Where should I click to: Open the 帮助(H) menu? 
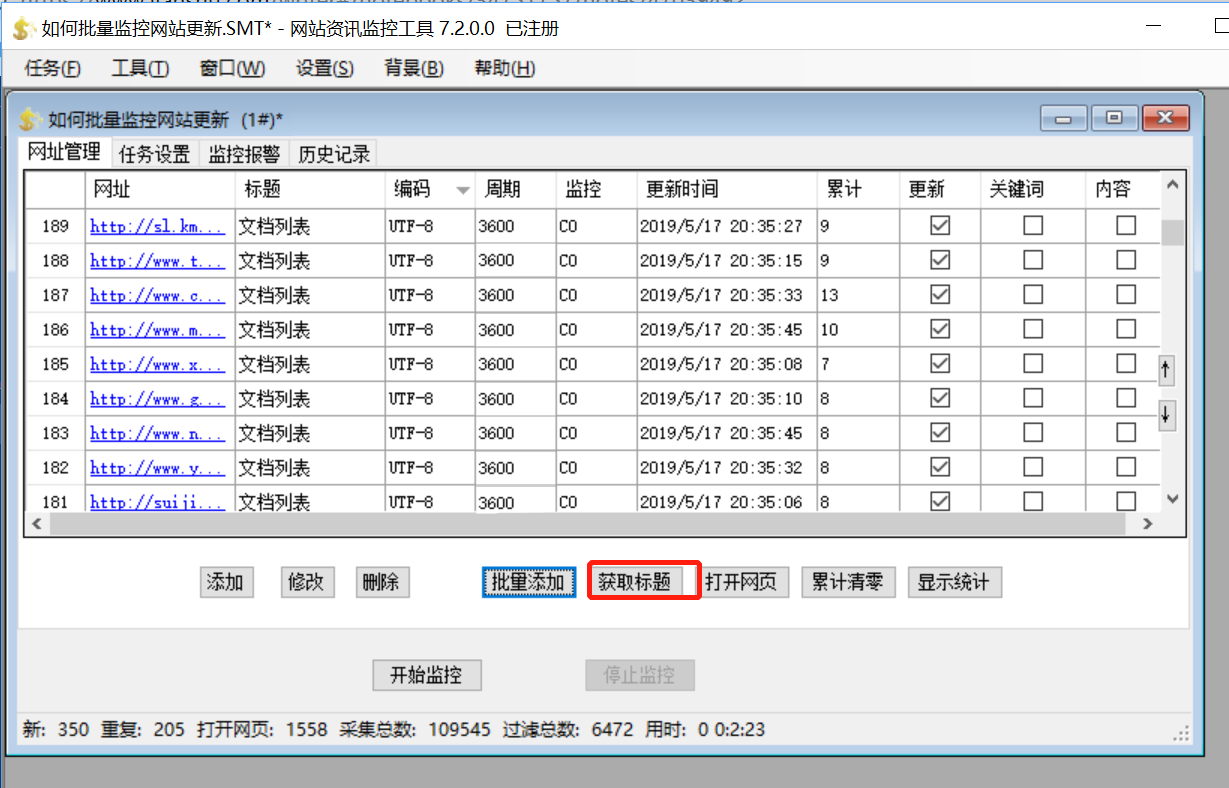click(x=504, y=68)
